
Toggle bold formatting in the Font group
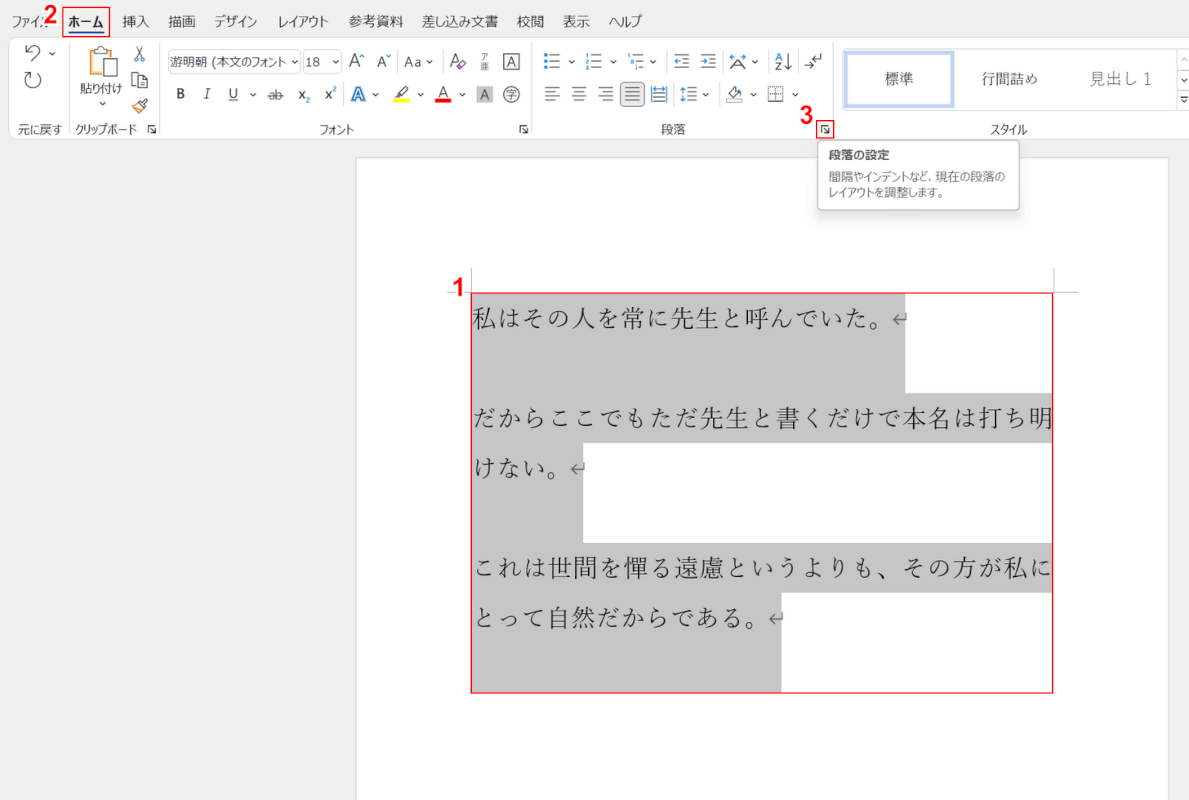180,94
